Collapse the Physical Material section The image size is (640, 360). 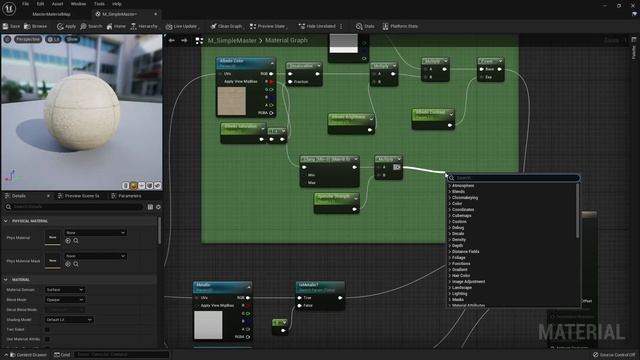click(x=6, y=221)
